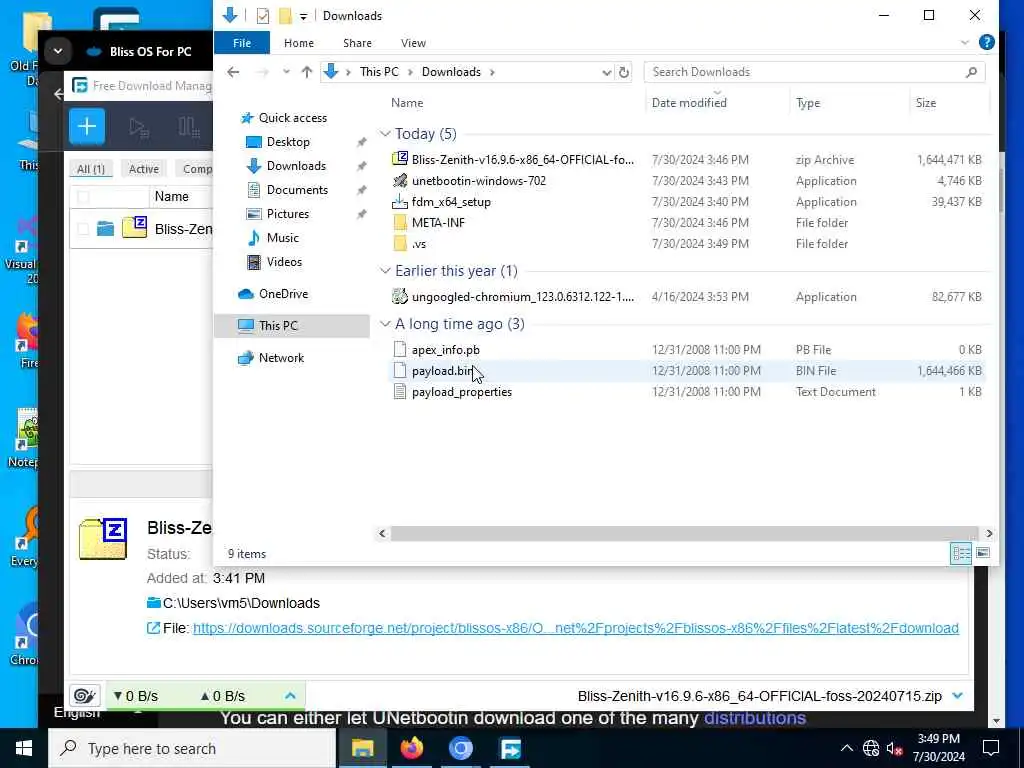
Task: Open the dropdown arrow next to the Bliss-Zenith zip filename
Action: tap(957, 696)
